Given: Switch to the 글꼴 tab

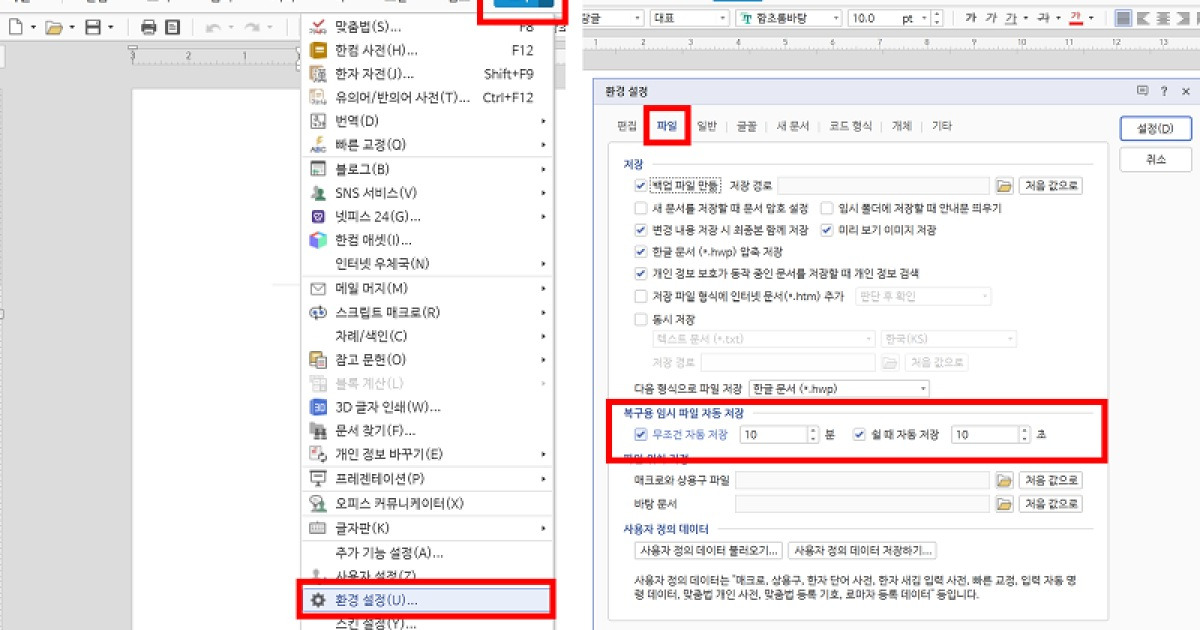Looking at the screenshot, I should tap(747, 126).
